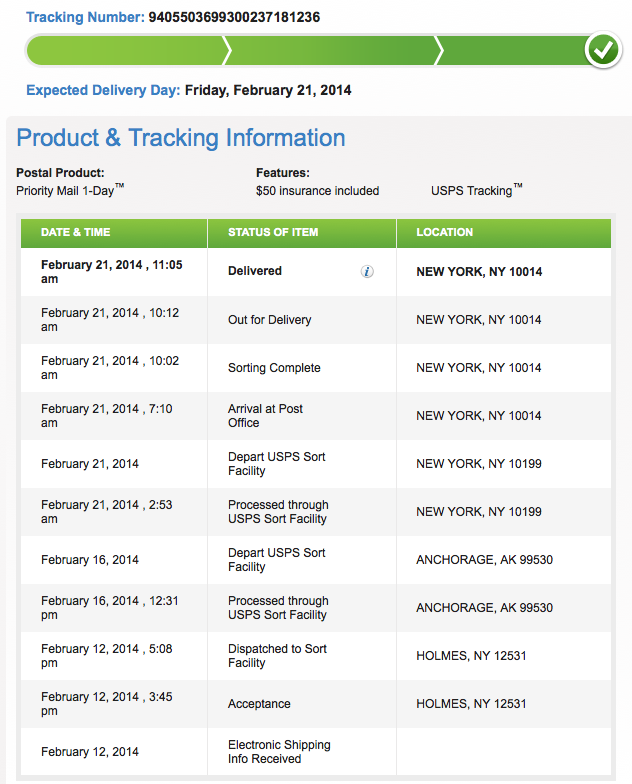Click the $50 insurance included feature
The width and height of the screenshot is (632, 784).
(317, 191)
